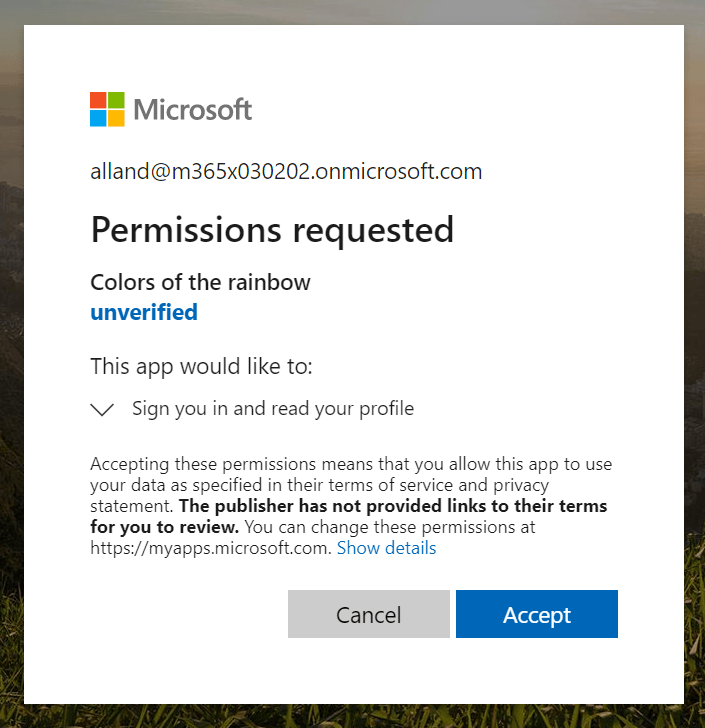The width and height of the screenshot is (705, 728).
Task: Click the green square of Microsoft logo
Action: [116, 100]
